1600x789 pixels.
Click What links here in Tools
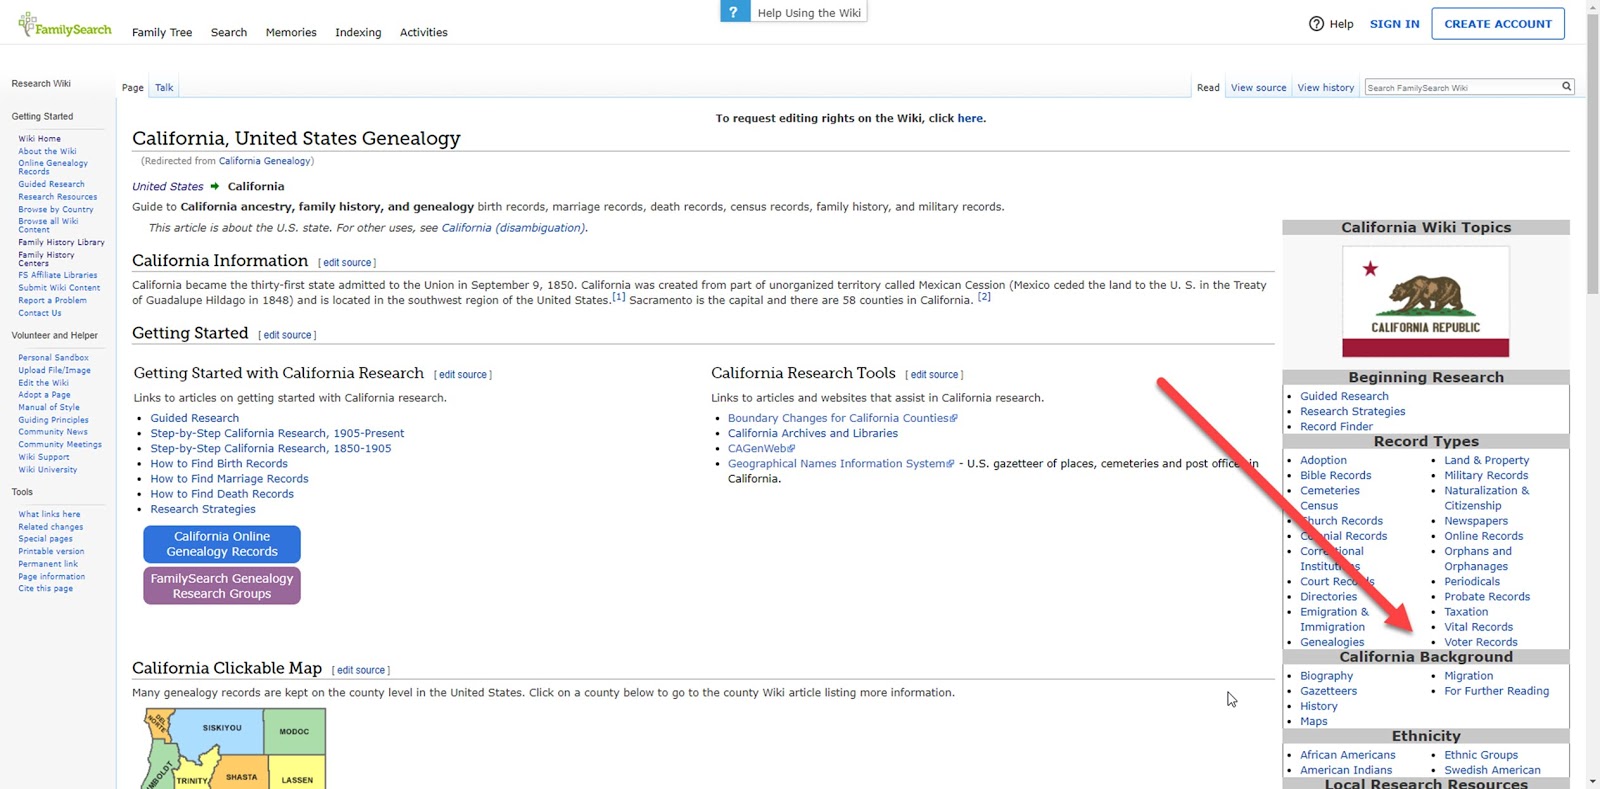[49, 515]
